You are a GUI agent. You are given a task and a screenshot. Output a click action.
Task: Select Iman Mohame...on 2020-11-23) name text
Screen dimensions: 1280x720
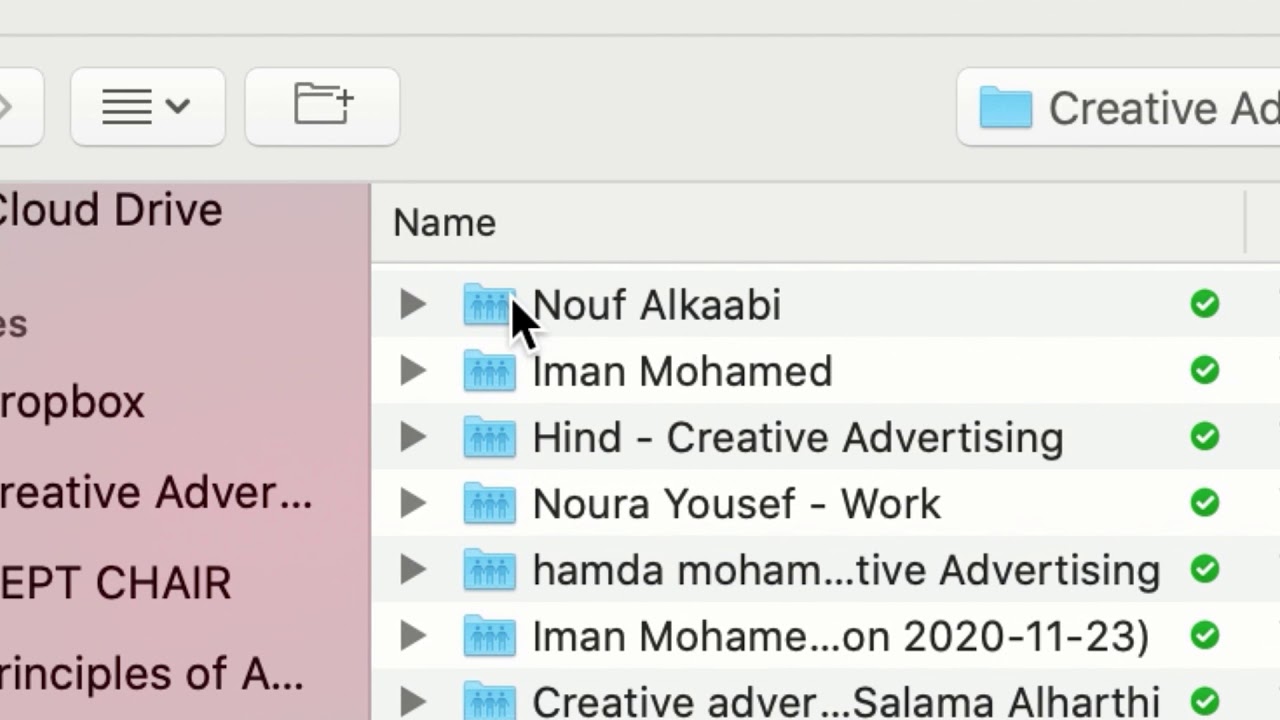[x=841, y=637]
